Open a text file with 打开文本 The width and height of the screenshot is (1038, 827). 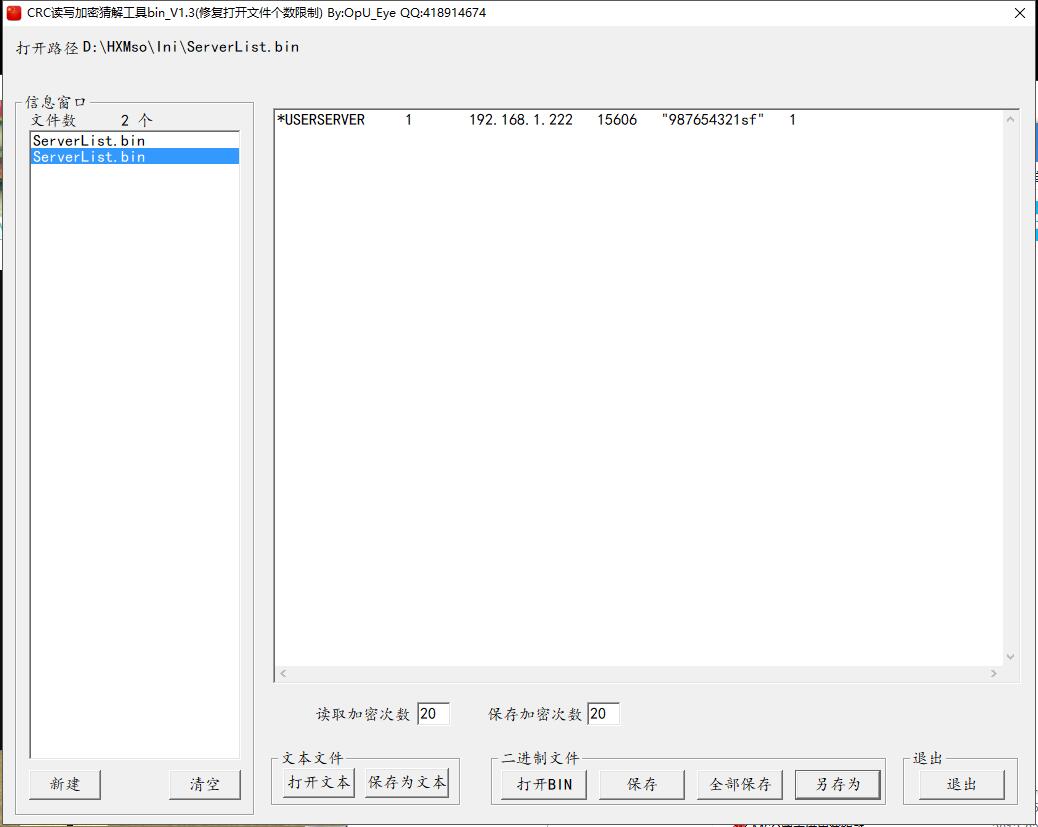(x=318, y=784)
